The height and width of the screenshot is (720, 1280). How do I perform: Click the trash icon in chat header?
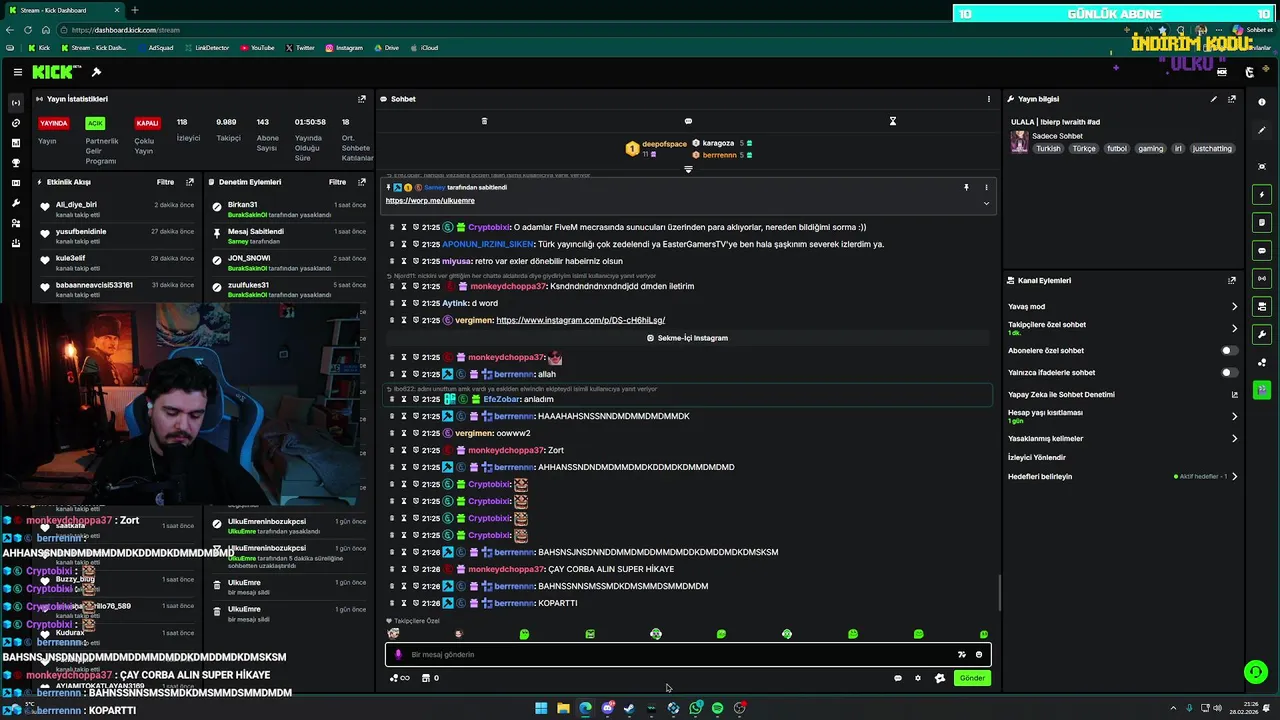(x=484, y=121)
